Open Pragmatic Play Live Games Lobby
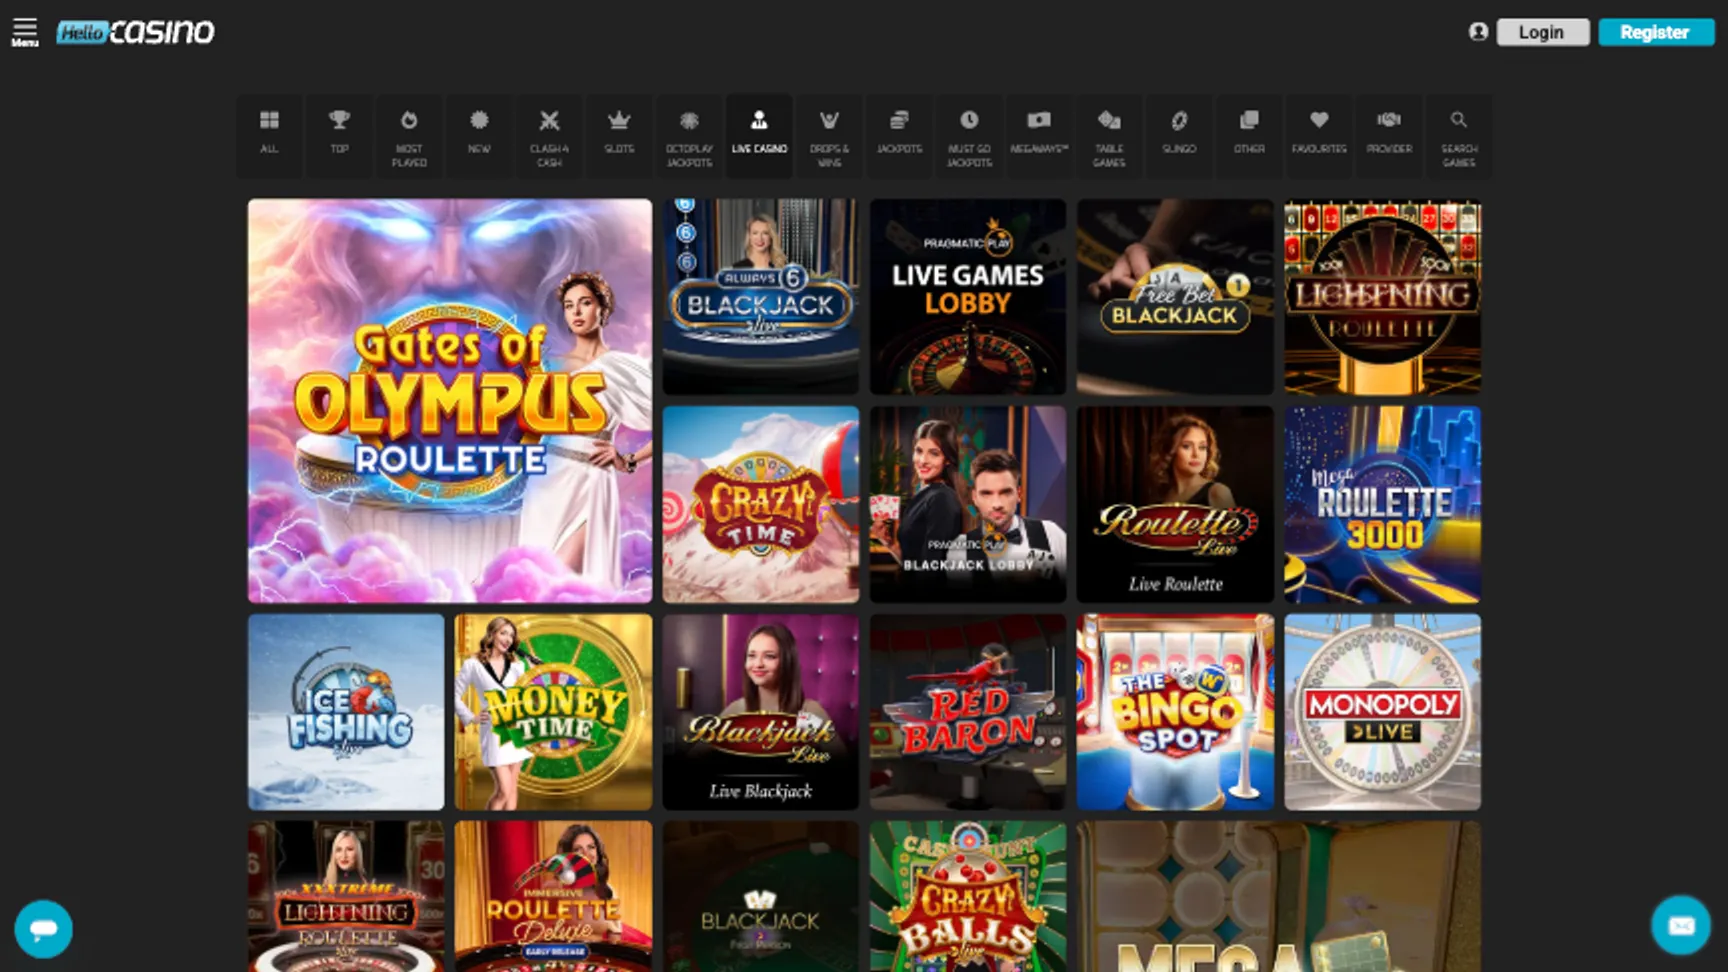The image size is (1728, 972). 968,296
